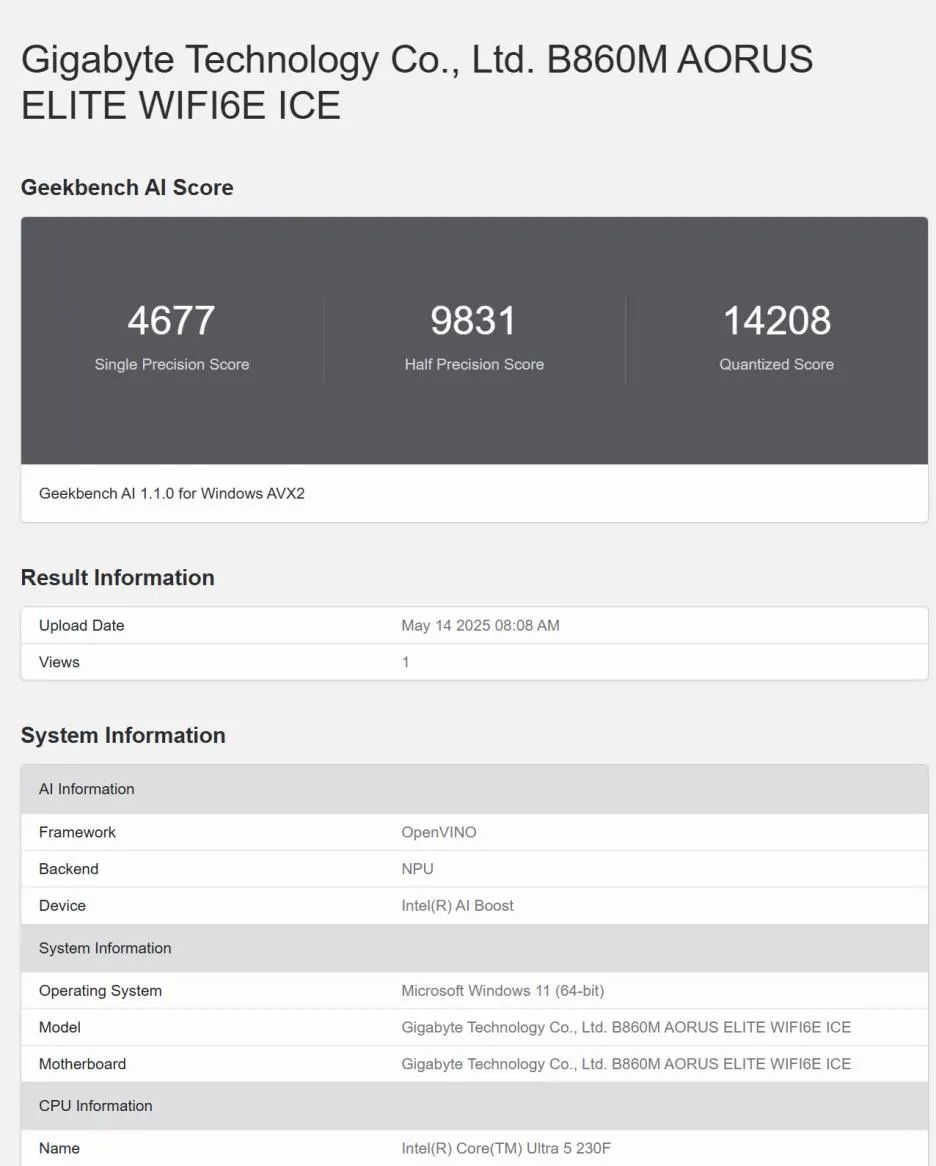Click the CPU Information table header

474,1106
